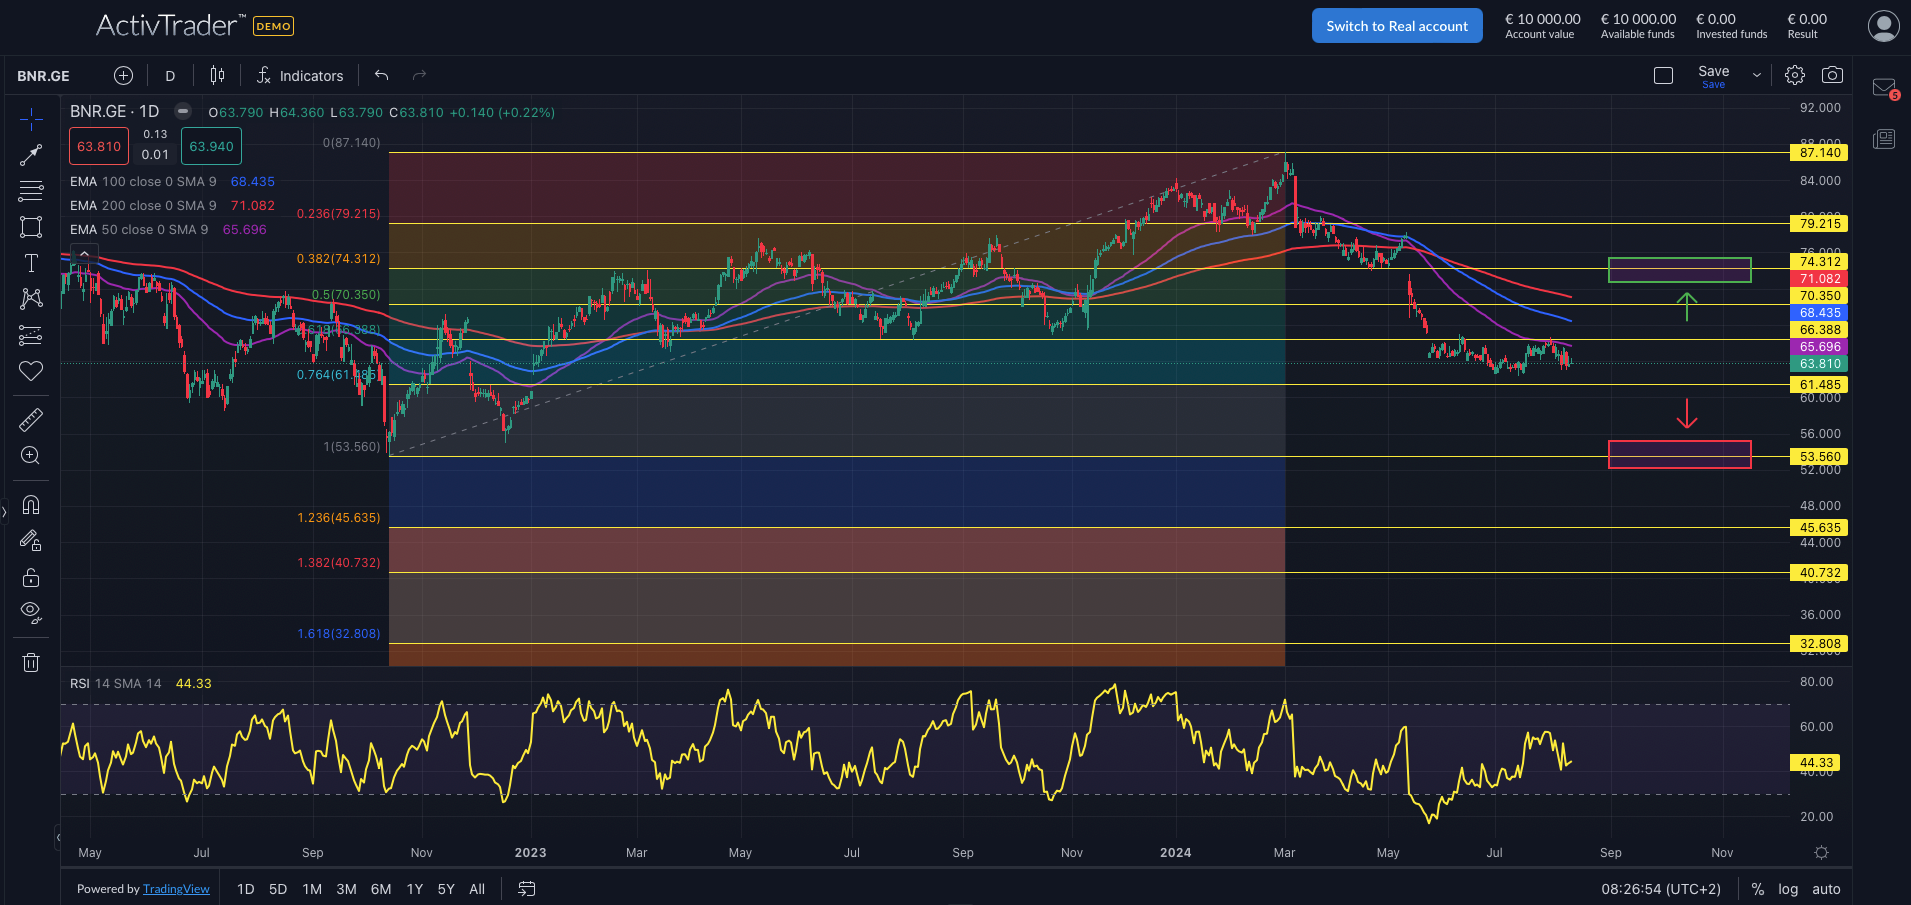Delete drawings with the trash icon
This screenshot has height=905, width=1911.
pyautogui.click(x=31, y=662)
